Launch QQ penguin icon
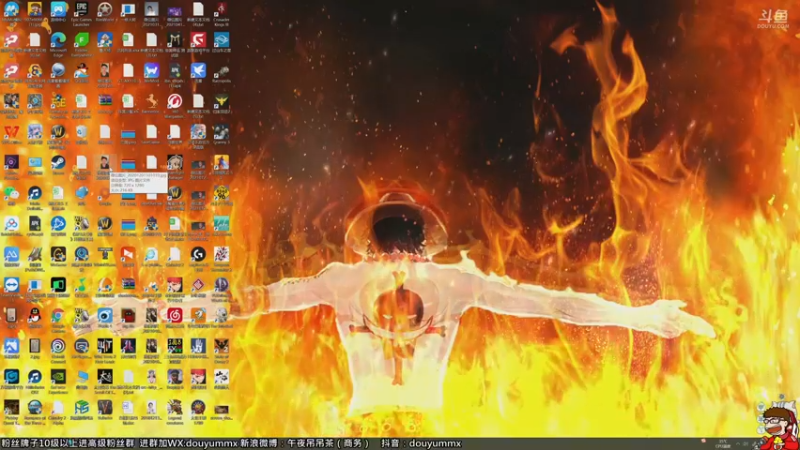 point(34,315)
